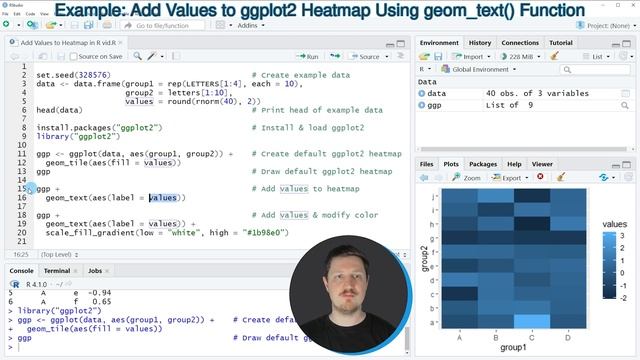Screen dimensions: 640x360
Task: Open the Edit menu
Action: [17, 14]
